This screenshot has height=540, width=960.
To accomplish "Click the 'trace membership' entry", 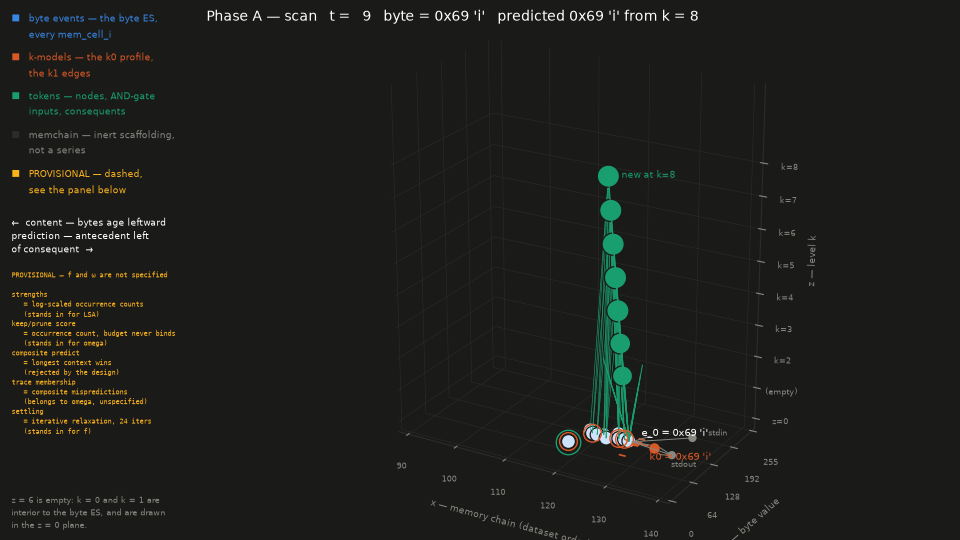I will [x=43, y=383].
